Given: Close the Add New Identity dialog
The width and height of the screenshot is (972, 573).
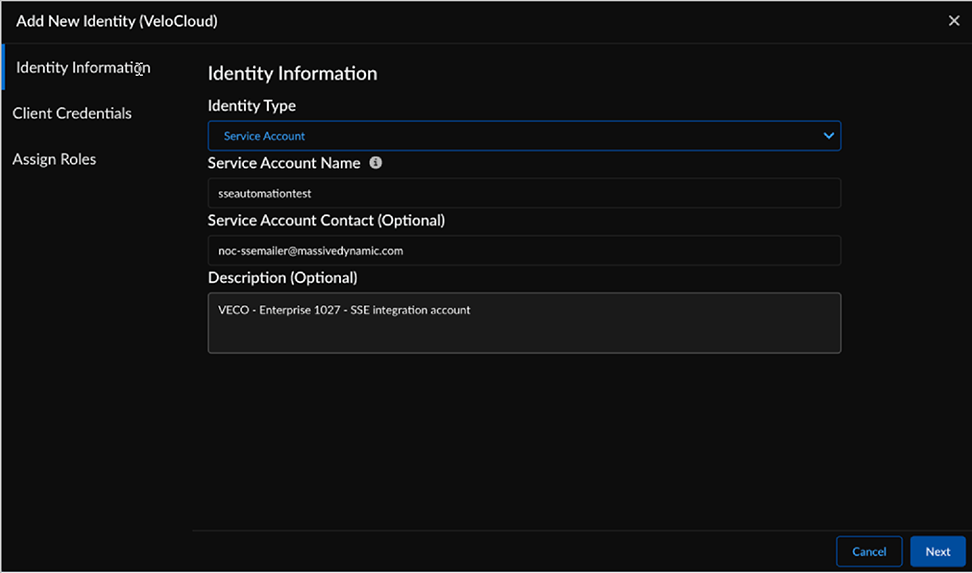Looking at the screenshot, I should [953, 21].
